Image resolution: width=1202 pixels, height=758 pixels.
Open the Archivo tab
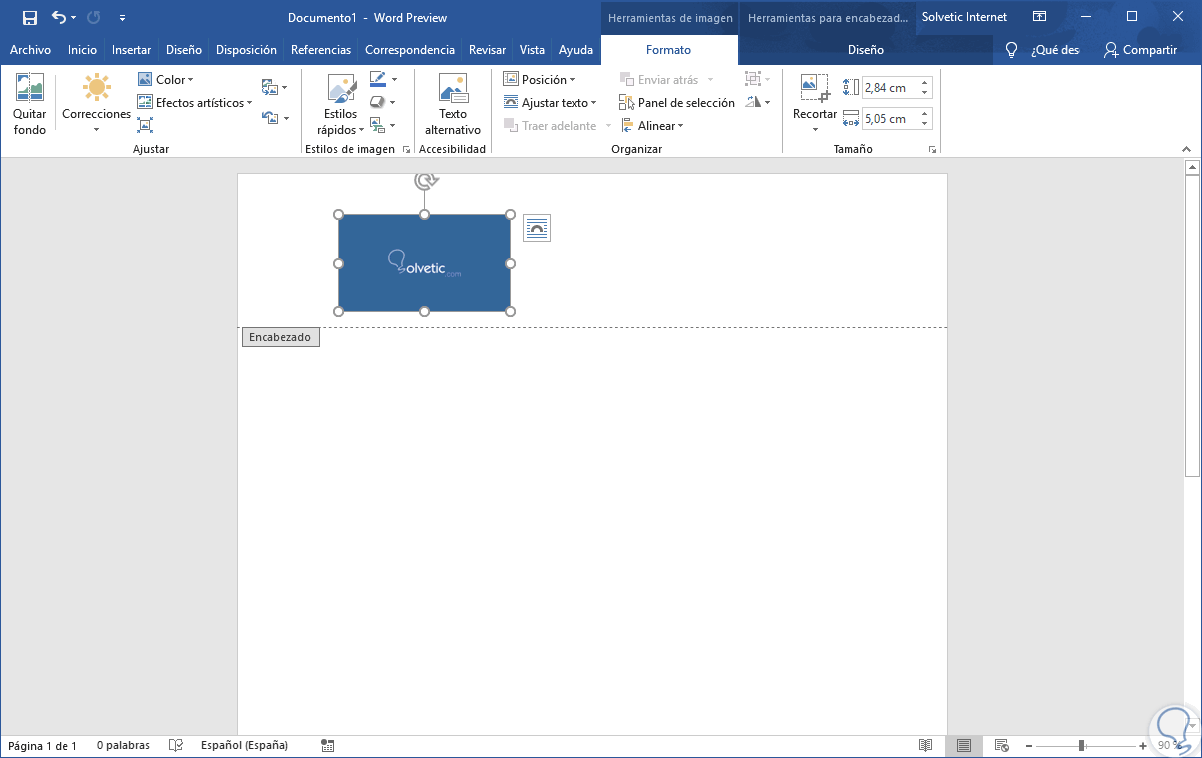tap(30, 50)
